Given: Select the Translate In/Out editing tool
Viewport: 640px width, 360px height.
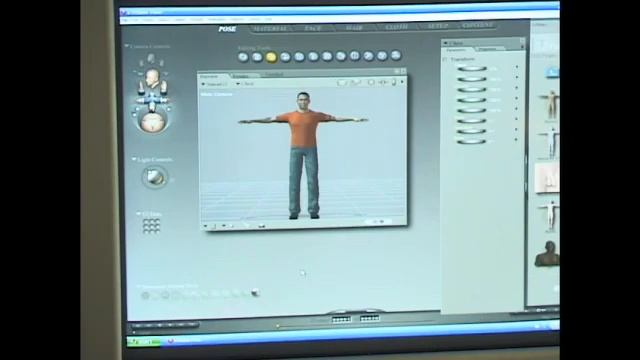Looking at the screenshot, I should pyautogui.click(x=285, y=57).
